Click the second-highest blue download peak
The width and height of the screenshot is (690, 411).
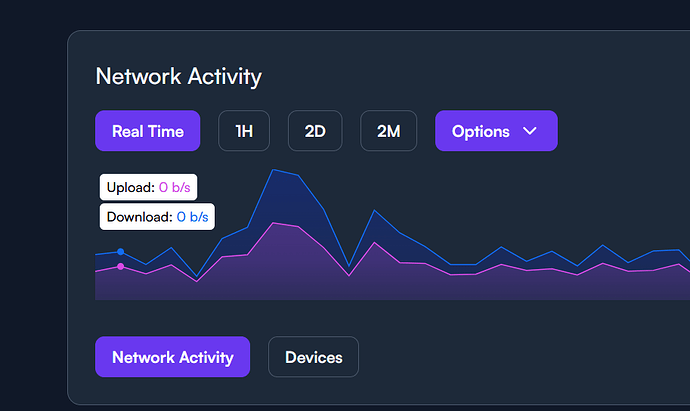pyautogui.click(x=374, y=211)
